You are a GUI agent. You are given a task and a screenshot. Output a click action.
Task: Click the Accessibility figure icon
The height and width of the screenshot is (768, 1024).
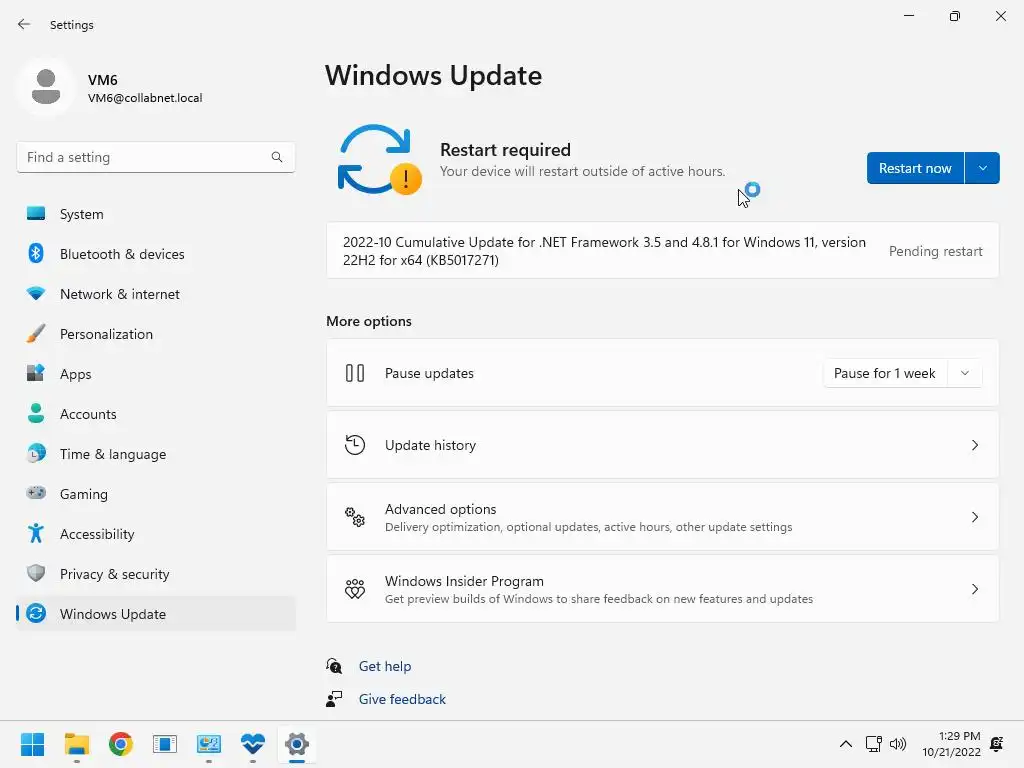36,533
